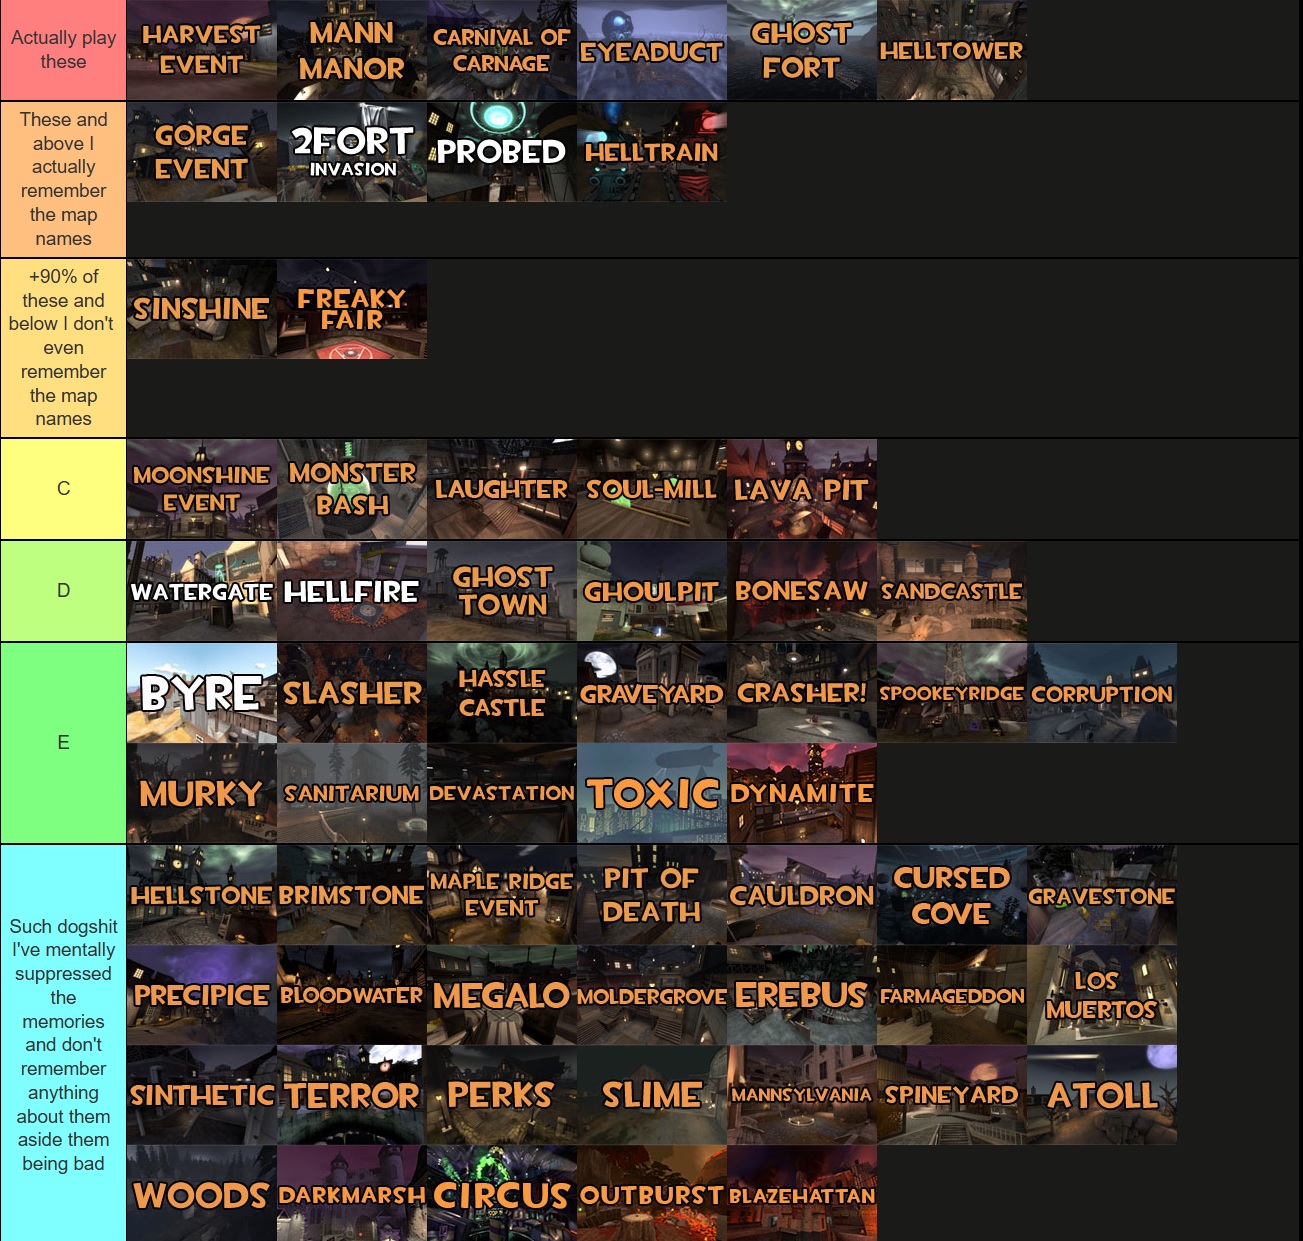This screenshot has height=1241, width=1303.
Task: Select the Hassle Castle thumbnail
Action: pyautogui.click(x=502, y=693)
